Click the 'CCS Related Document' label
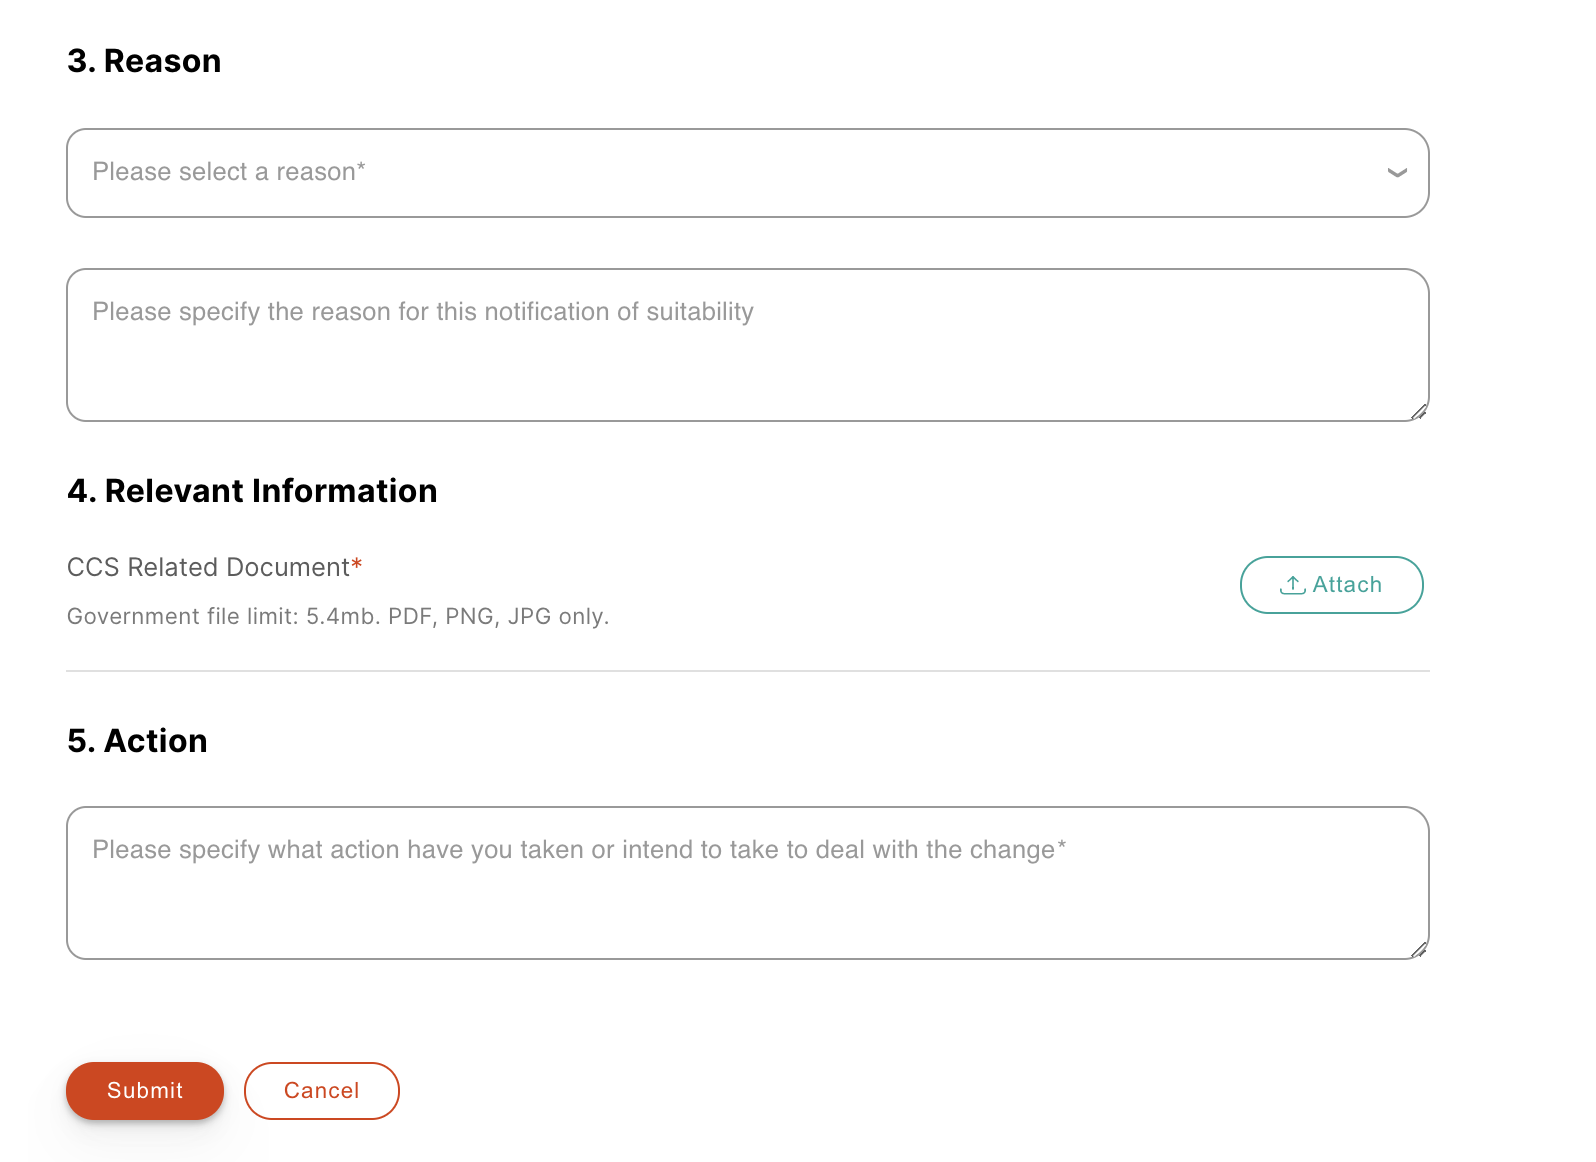 pyautogui.click(x=214, y=567)
